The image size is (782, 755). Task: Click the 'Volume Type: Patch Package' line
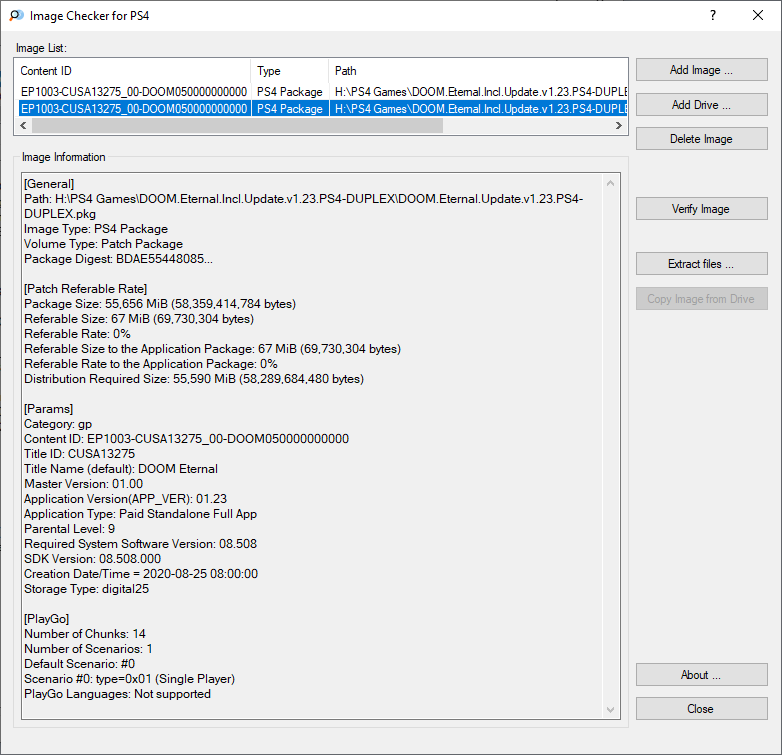tap(103, 244)
